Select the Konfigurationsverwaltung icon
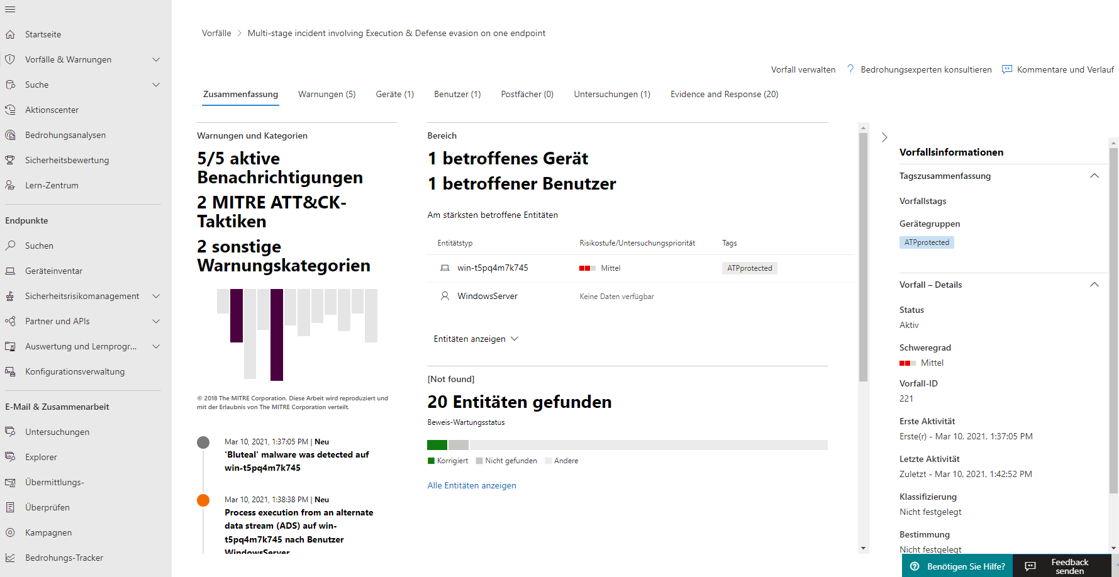Image resolution: width=1119 pixels, height=577 pixels. click(10, 371)
